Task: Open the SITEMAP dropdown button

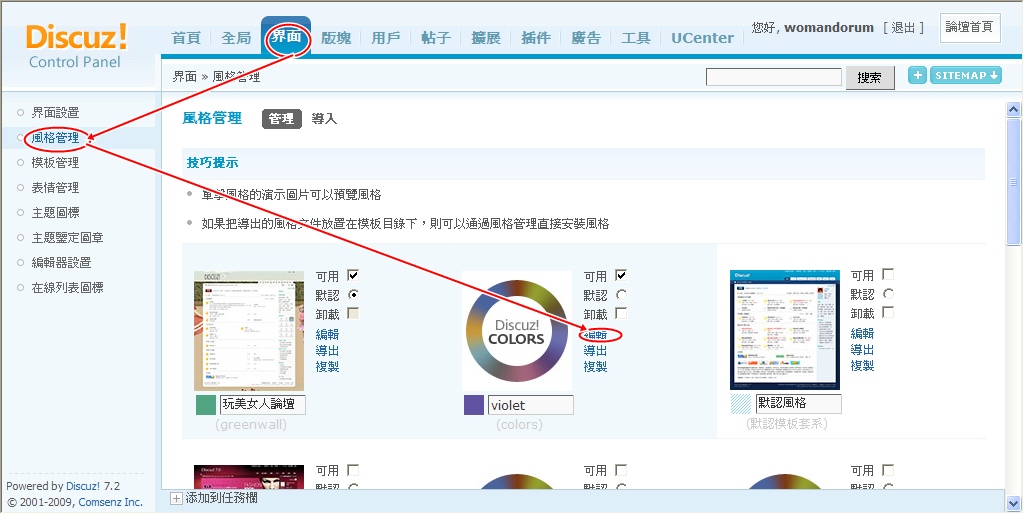Action: [x=966, y=75]
